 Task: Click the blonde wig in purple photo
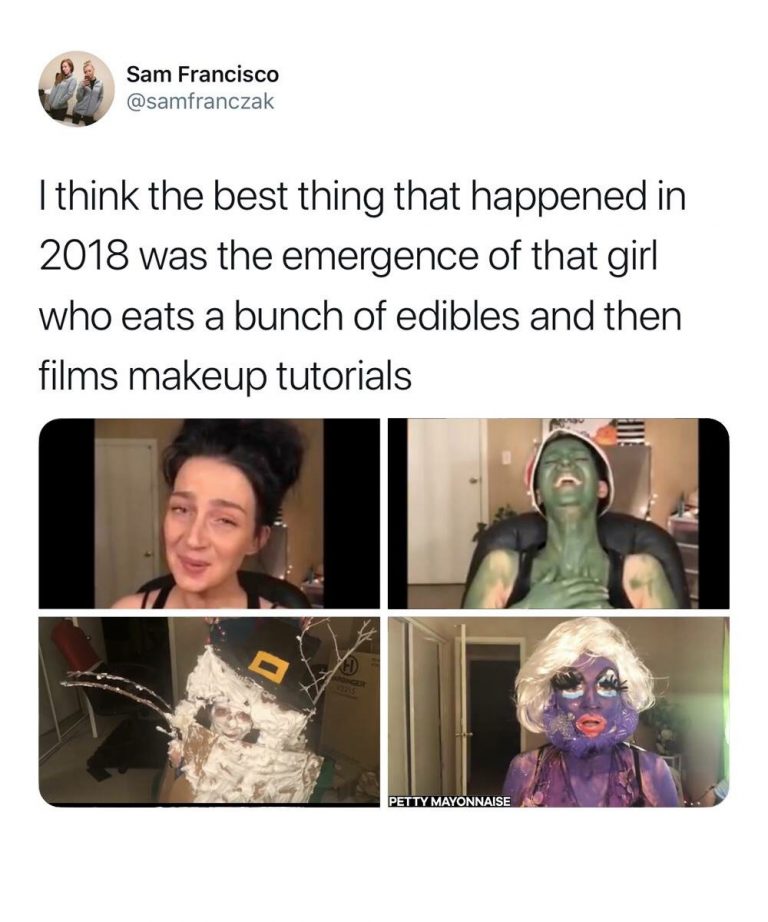tap(582, 662)
